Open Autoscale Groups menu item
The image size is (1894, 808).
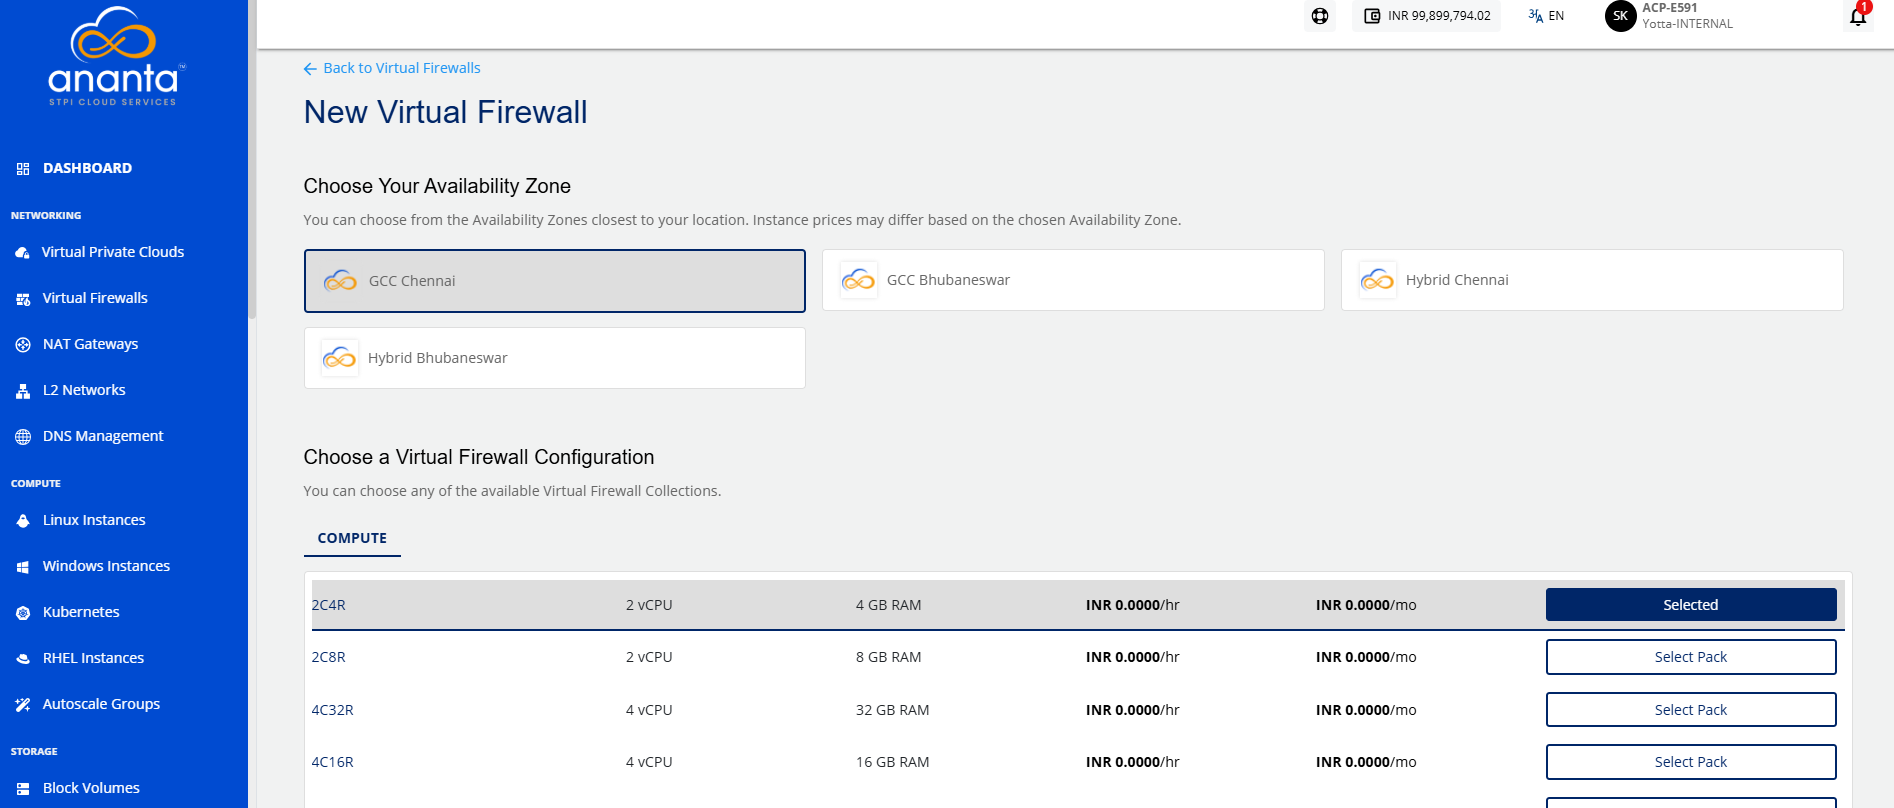pos(101,704)
